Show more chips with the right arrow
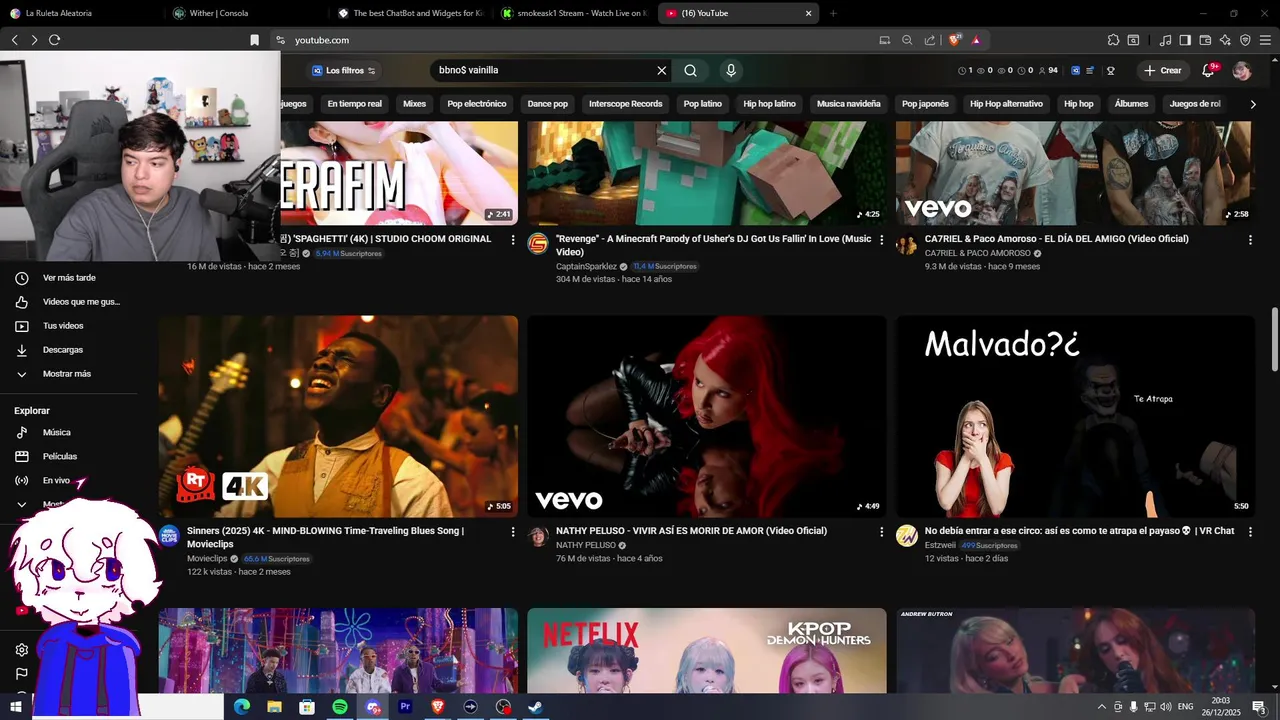The width and height of the screenshot is (1280, 720). pyautogui.click(x=1253, y=104)
